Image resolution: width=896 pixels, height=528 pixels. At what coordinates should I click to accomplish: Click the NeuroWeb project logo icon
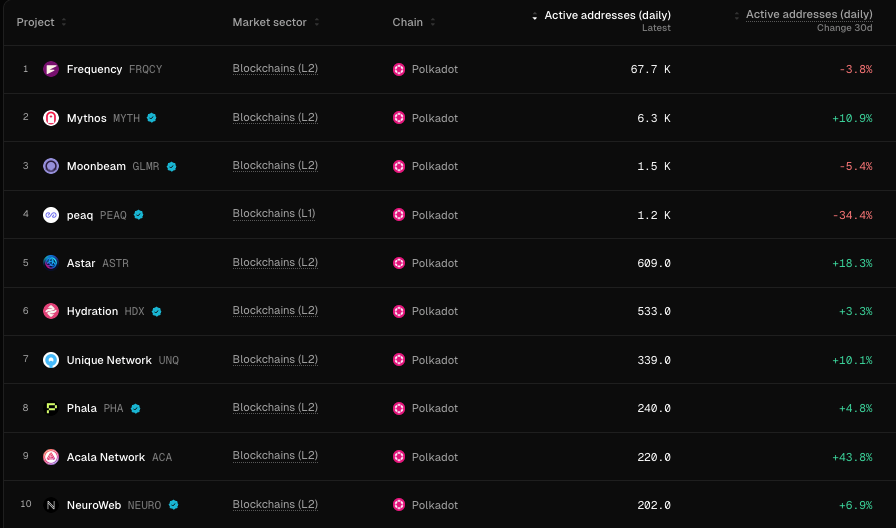[51, 505]
